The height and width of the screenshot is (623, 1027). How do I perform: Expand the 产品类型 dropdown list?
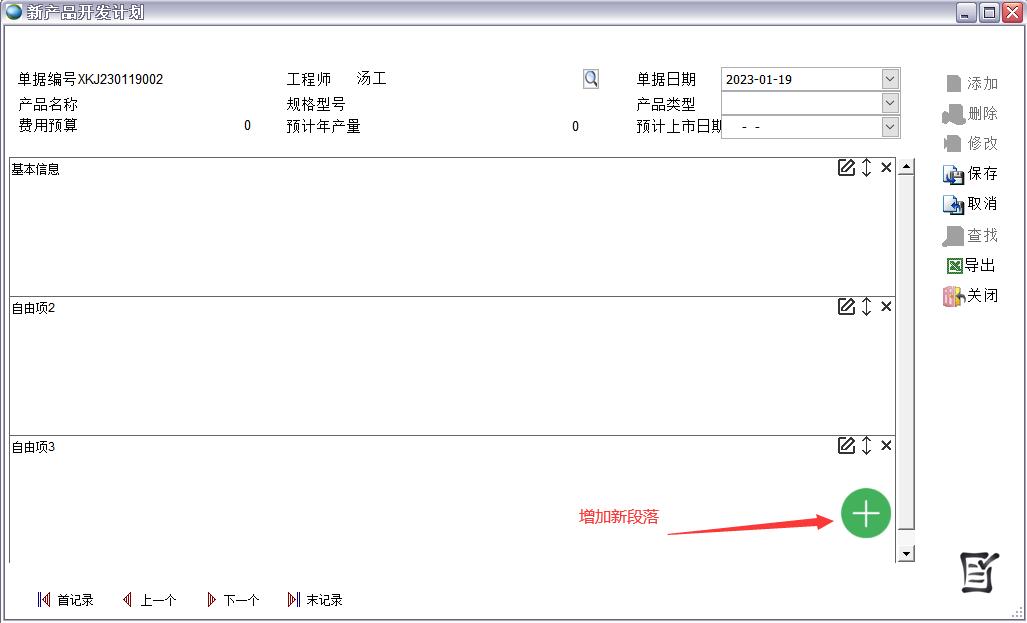coord(890,103)
